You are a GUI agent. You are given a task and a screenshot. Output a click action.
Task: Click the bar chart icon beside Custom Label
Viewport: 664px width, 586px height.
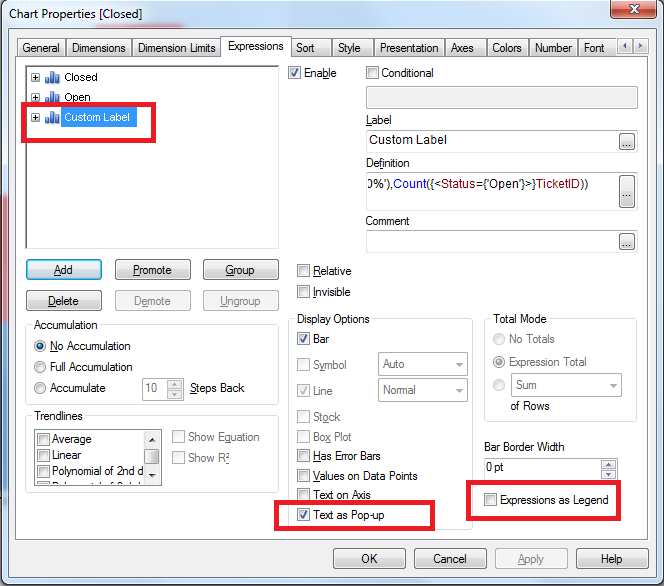tap(52, 117)
